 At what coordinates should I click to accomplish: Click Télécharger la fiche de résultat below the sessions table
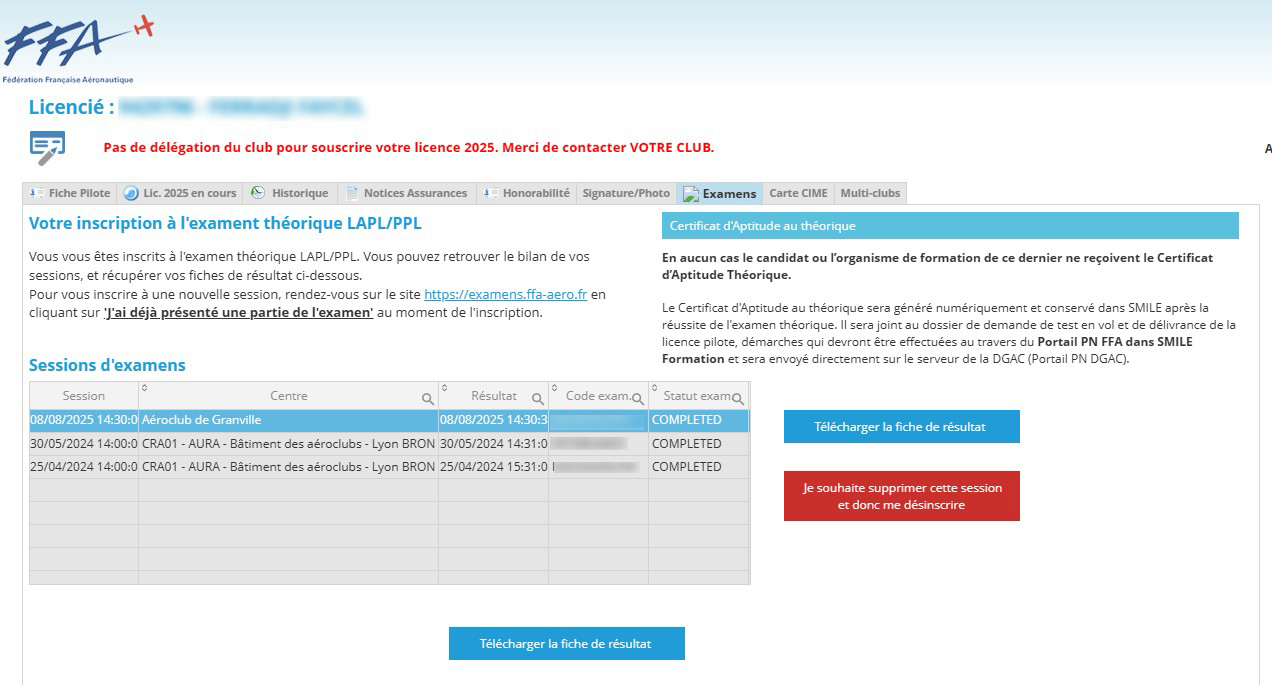tap(566, 644)
